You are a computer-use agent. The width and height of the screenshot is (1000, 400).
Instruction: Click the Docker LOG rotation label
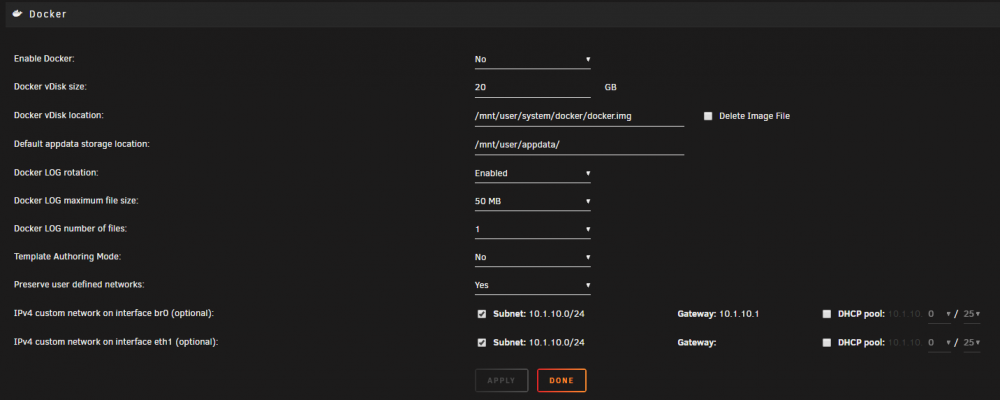point(56,172)
